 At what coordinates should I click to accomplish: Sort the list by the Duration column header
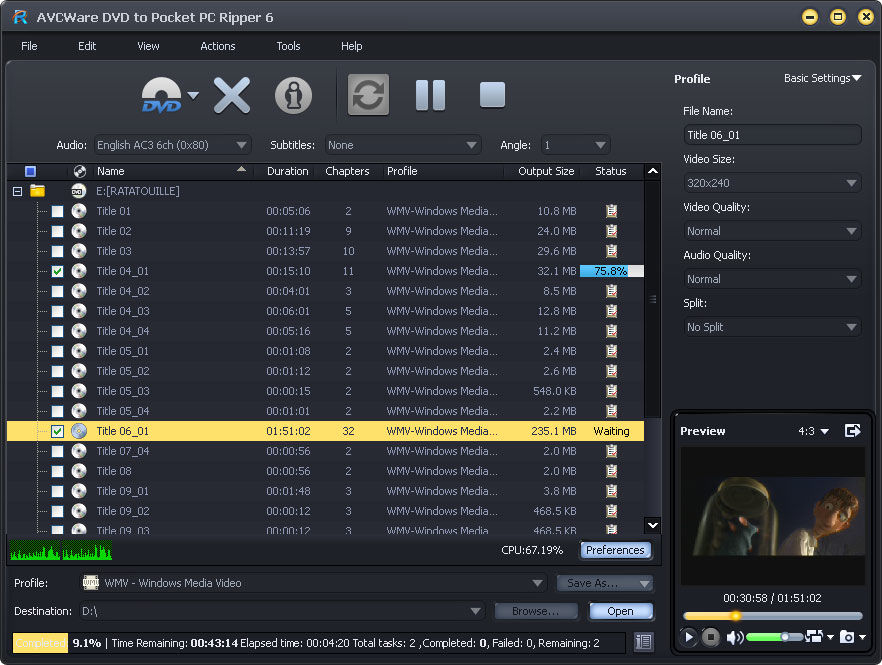click(287, 171)
